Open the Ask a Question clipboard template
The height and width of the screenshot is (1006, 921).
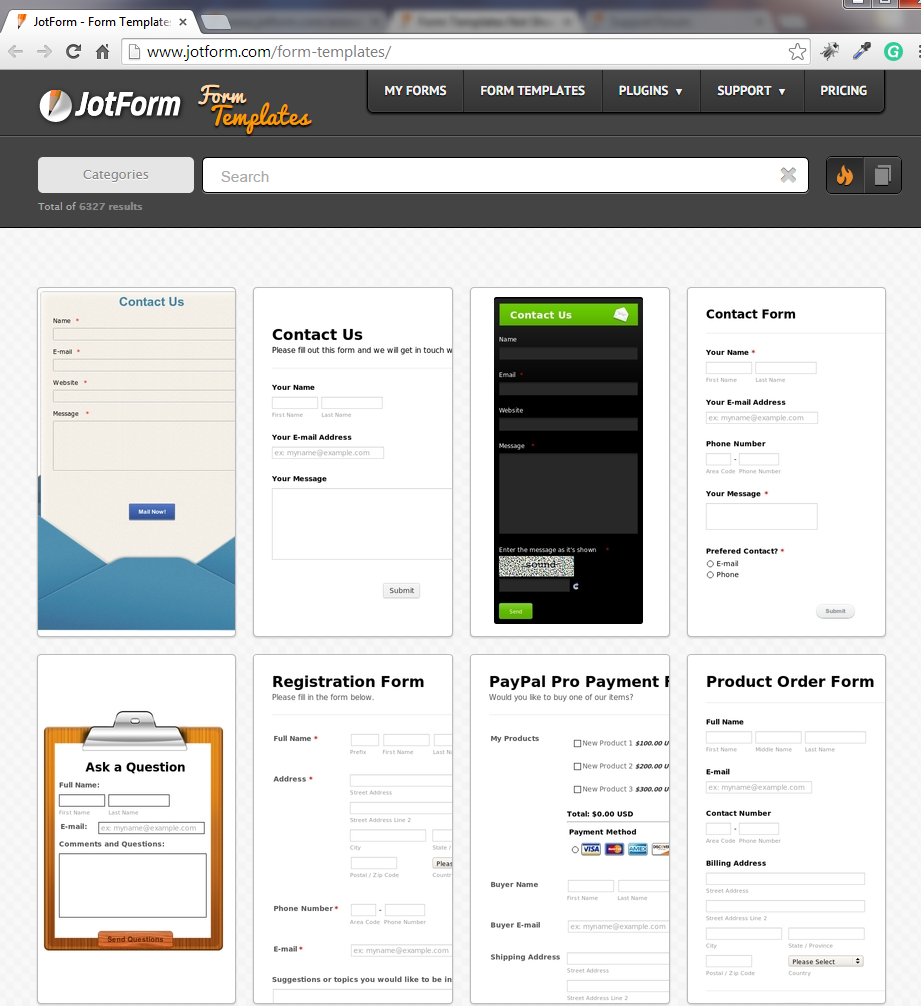click(136, 829)
